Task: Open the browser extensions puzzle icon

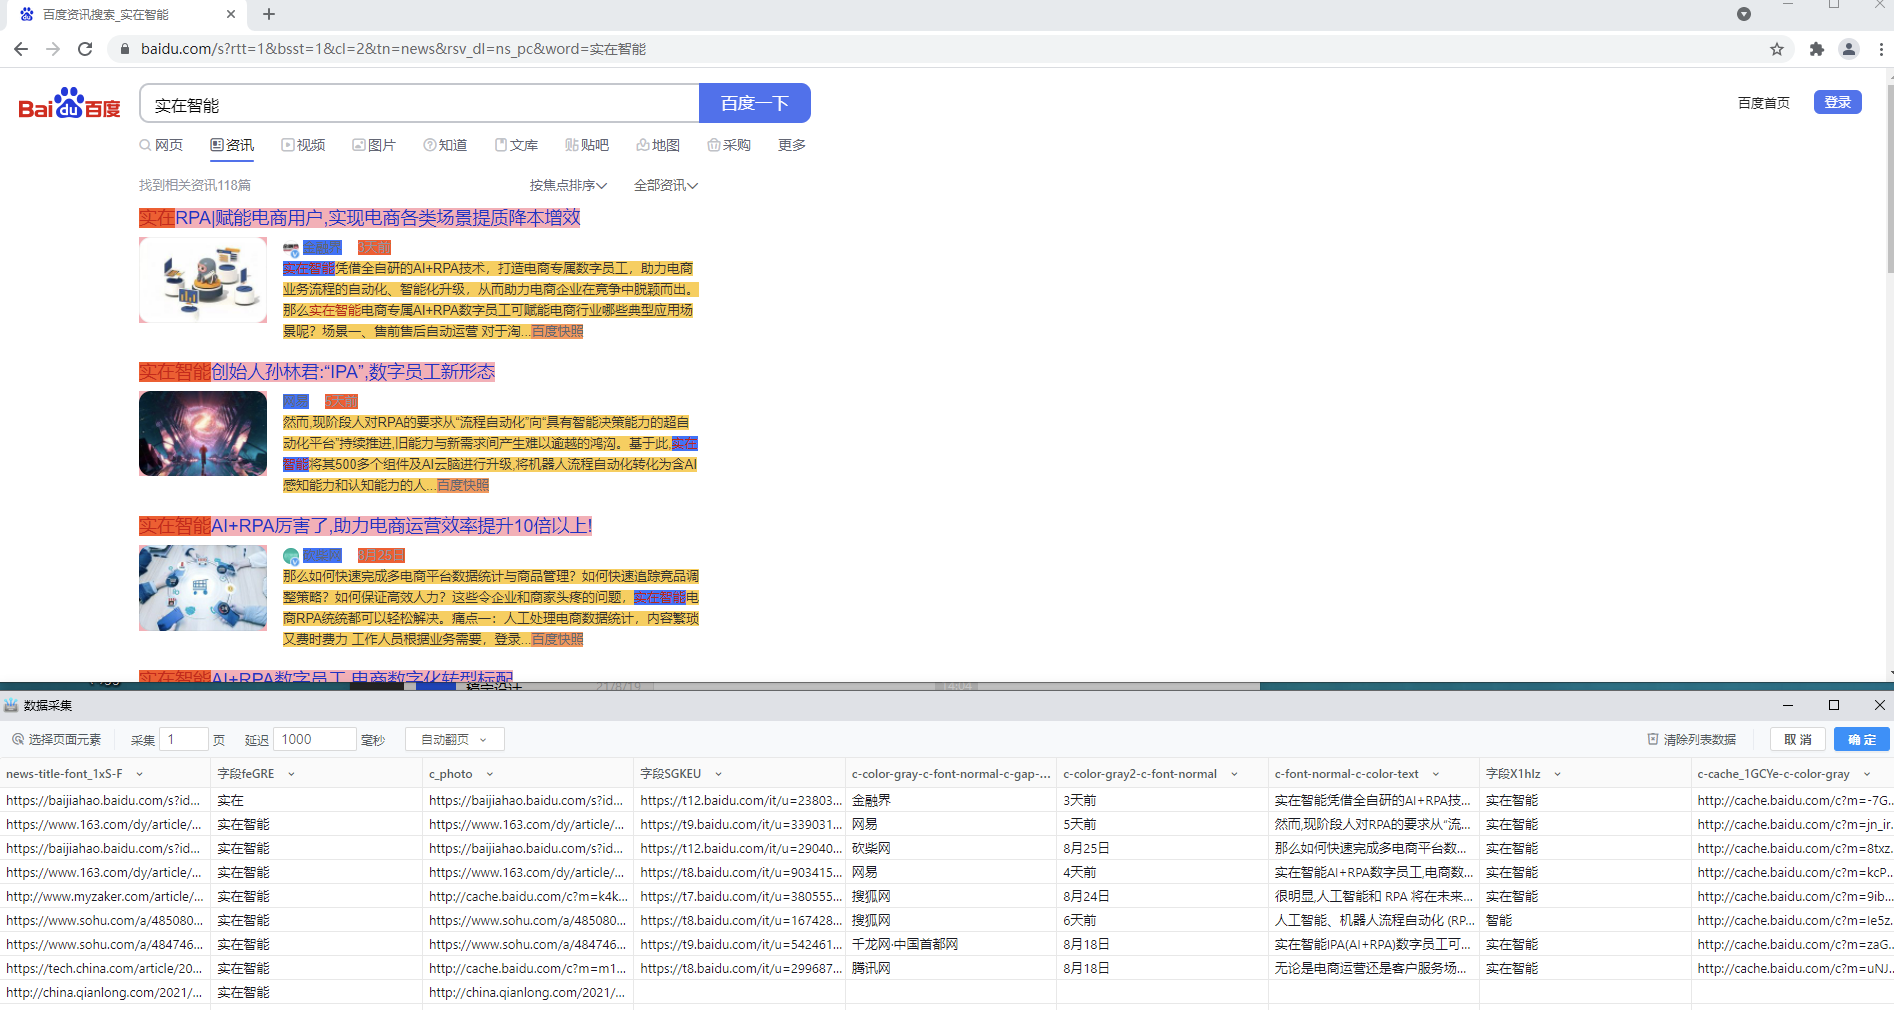Action: pyautogui.click(x=1817, y=49)
